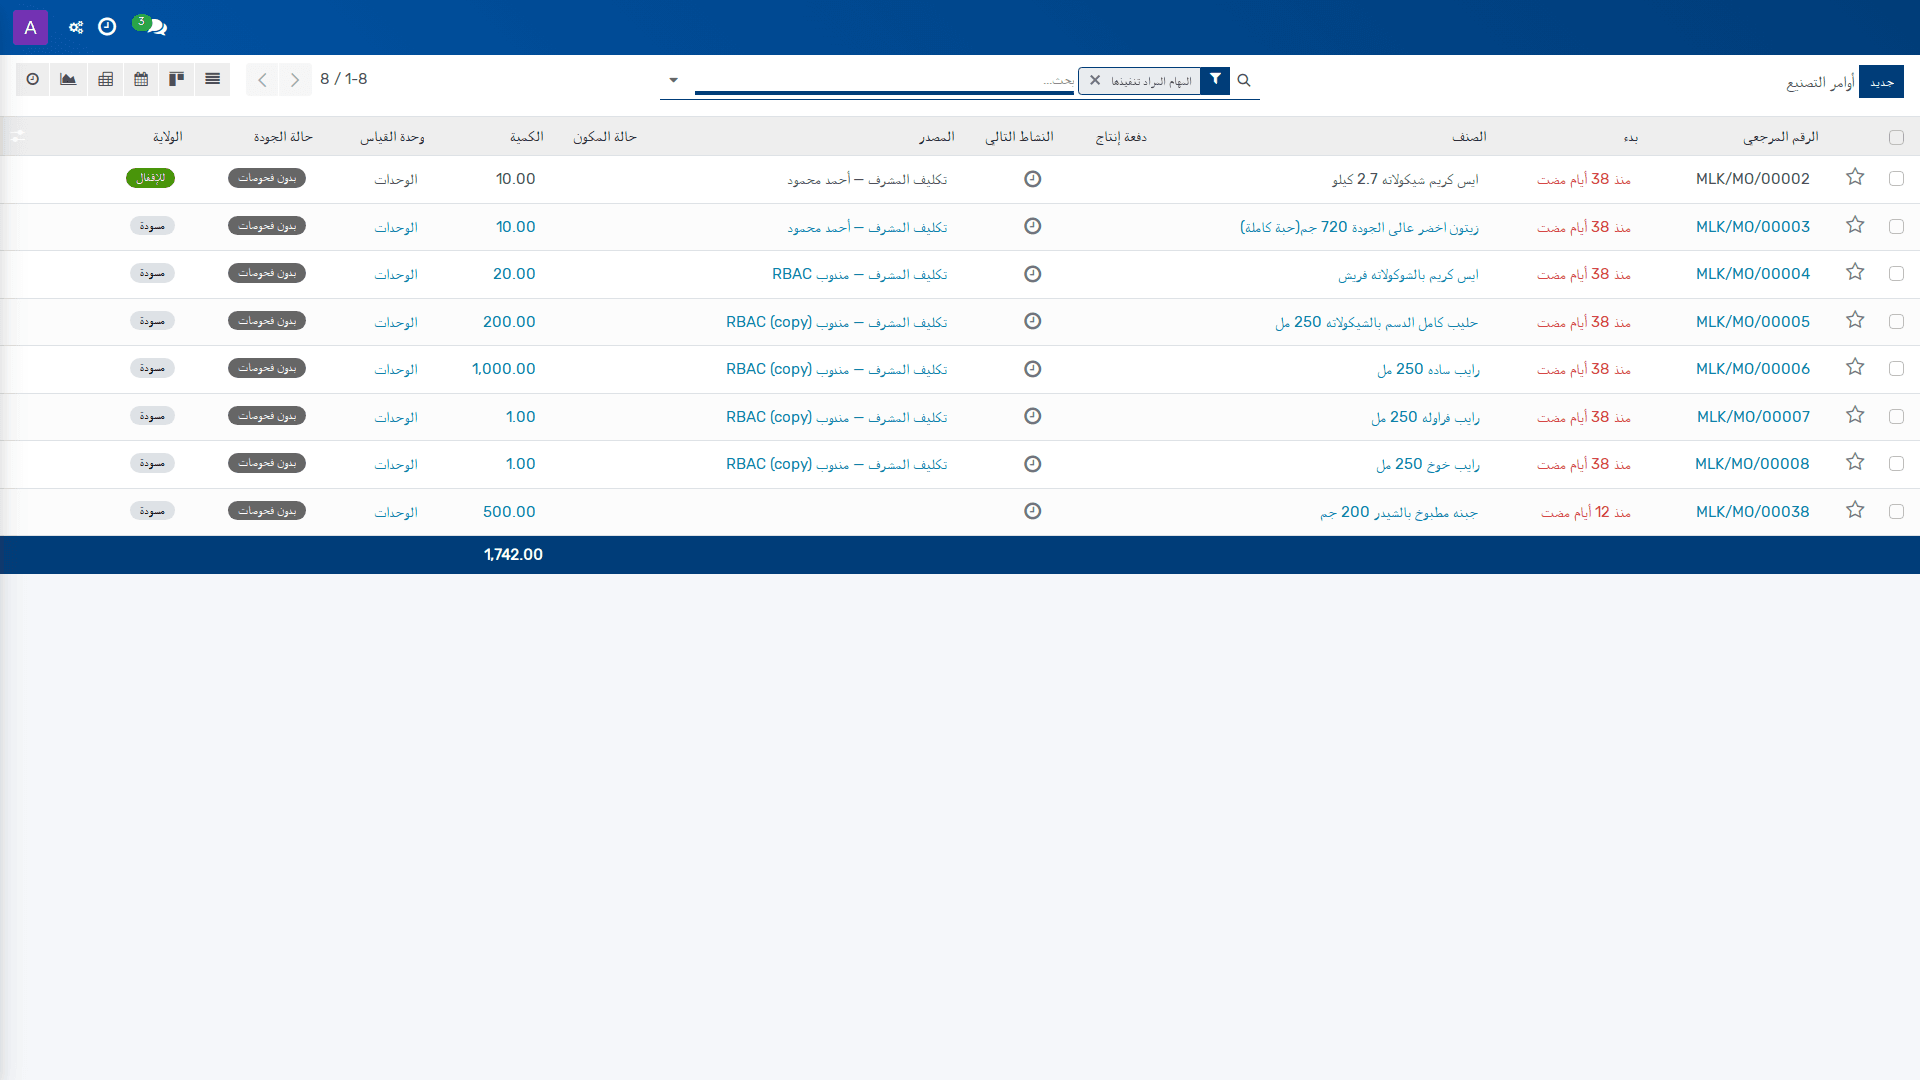This screenshot has width=1920, height=1080.
Task: Open the optional columns toggle in header
Action: 18,136
